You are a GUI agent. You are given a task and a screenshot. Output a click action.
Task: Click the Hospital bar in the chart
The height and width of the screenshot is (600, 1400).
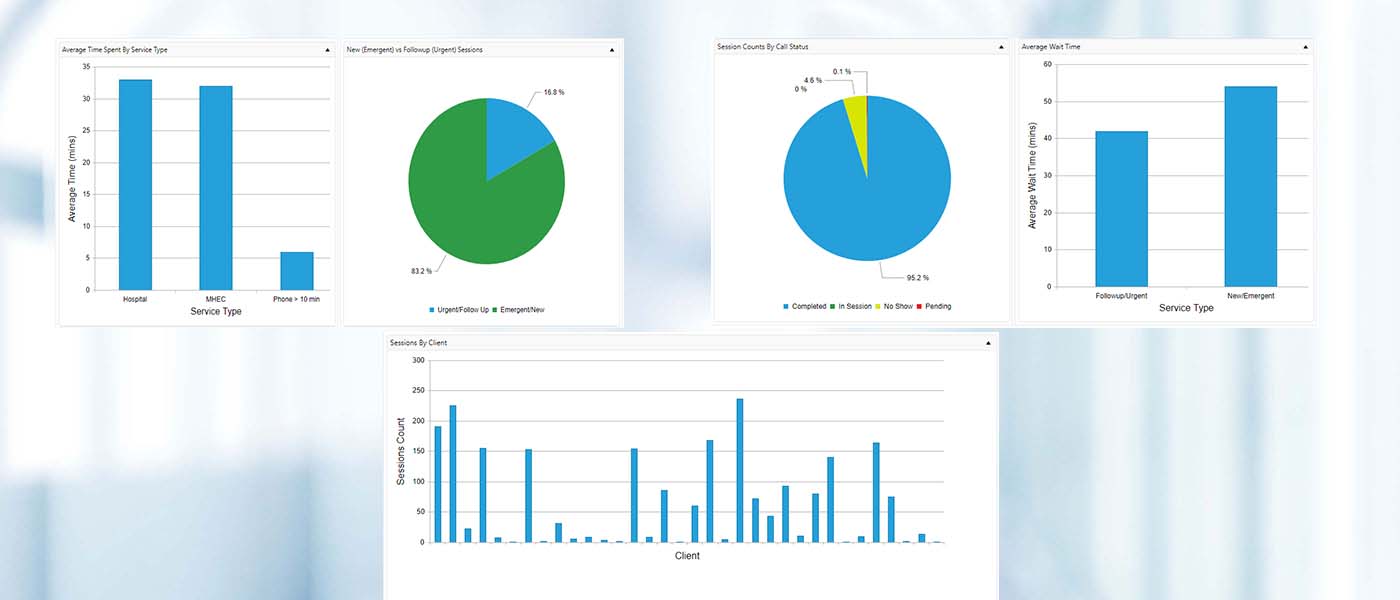(x=135, y=185)
